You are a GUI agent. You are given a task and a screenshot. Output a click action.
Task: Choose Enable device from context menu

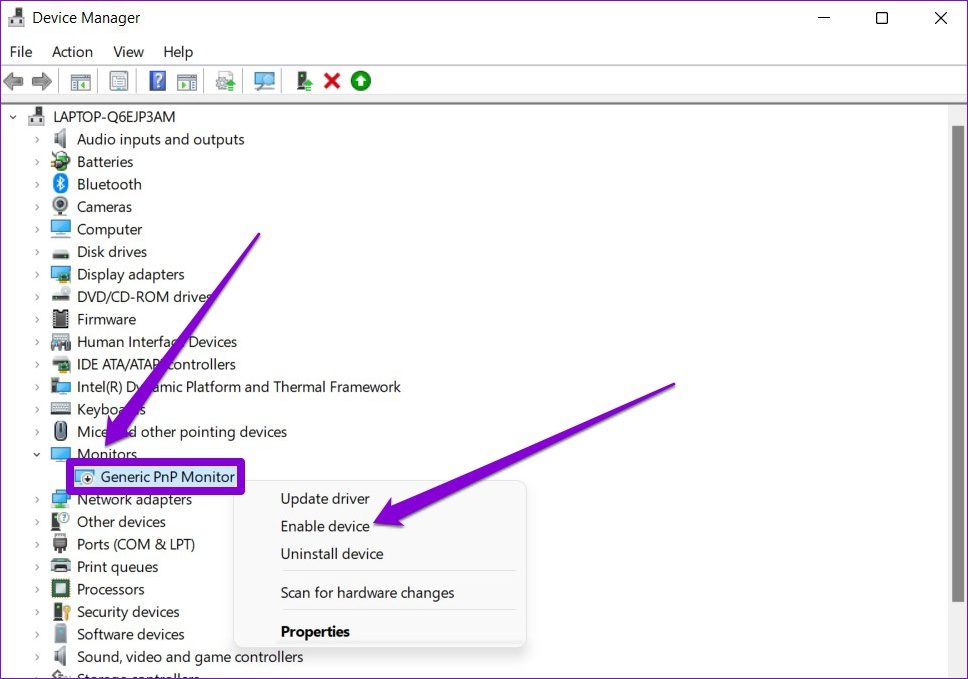click(x=324, y=526)
